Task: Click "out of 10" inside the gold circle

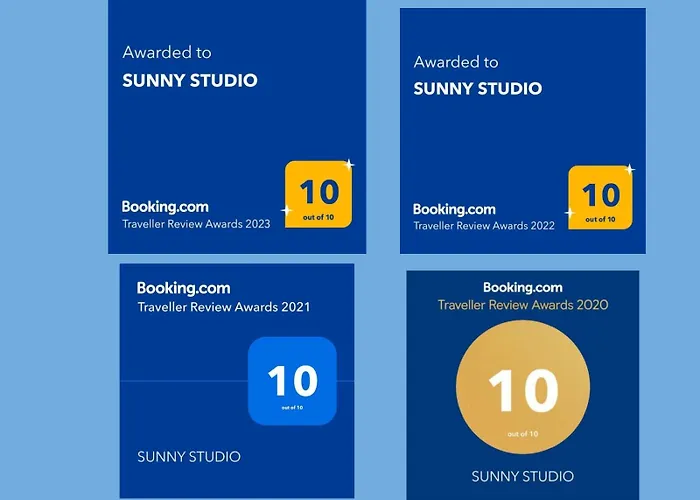Action: 522,434
